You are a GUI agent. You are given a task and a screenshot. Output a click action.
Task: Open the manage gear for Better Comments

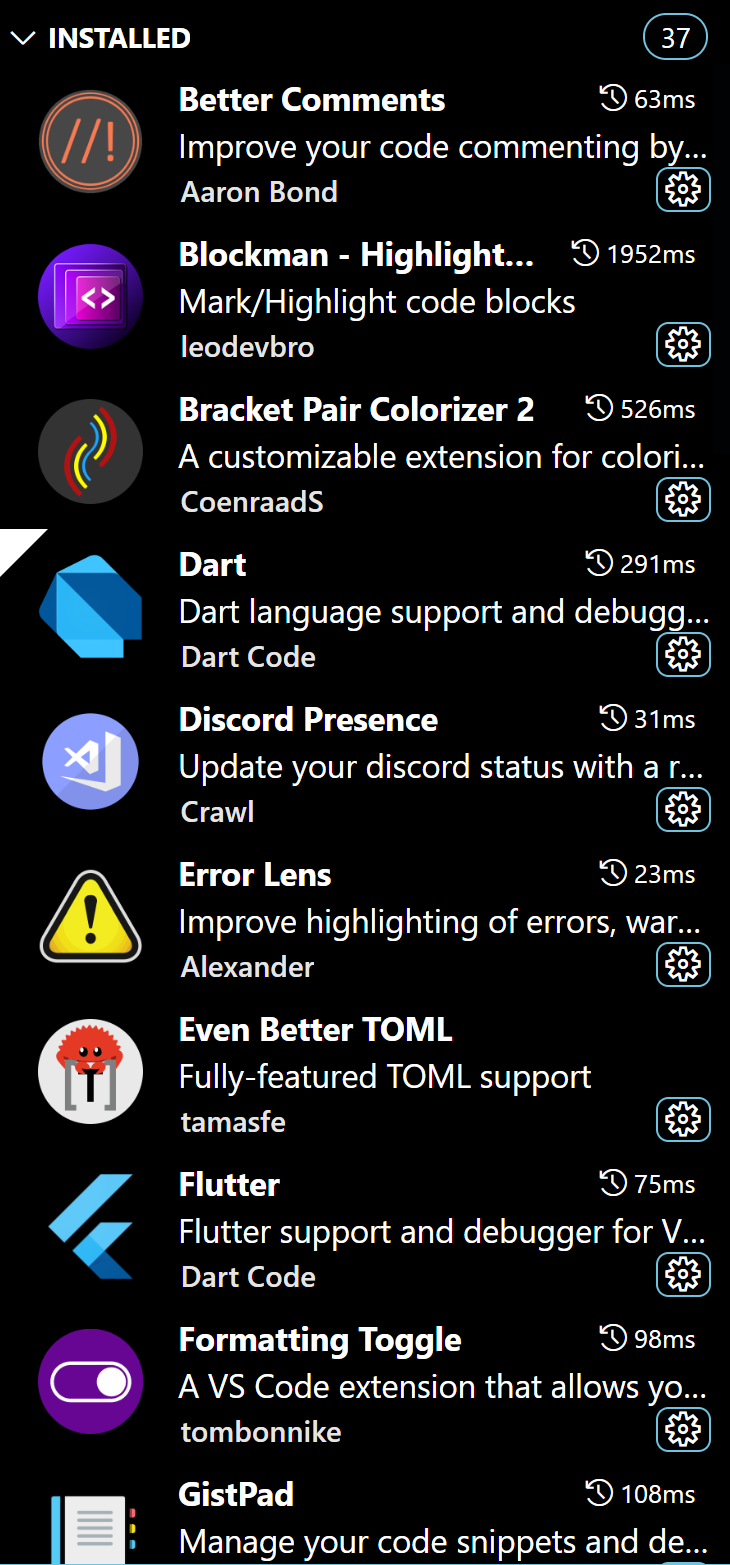683,189
